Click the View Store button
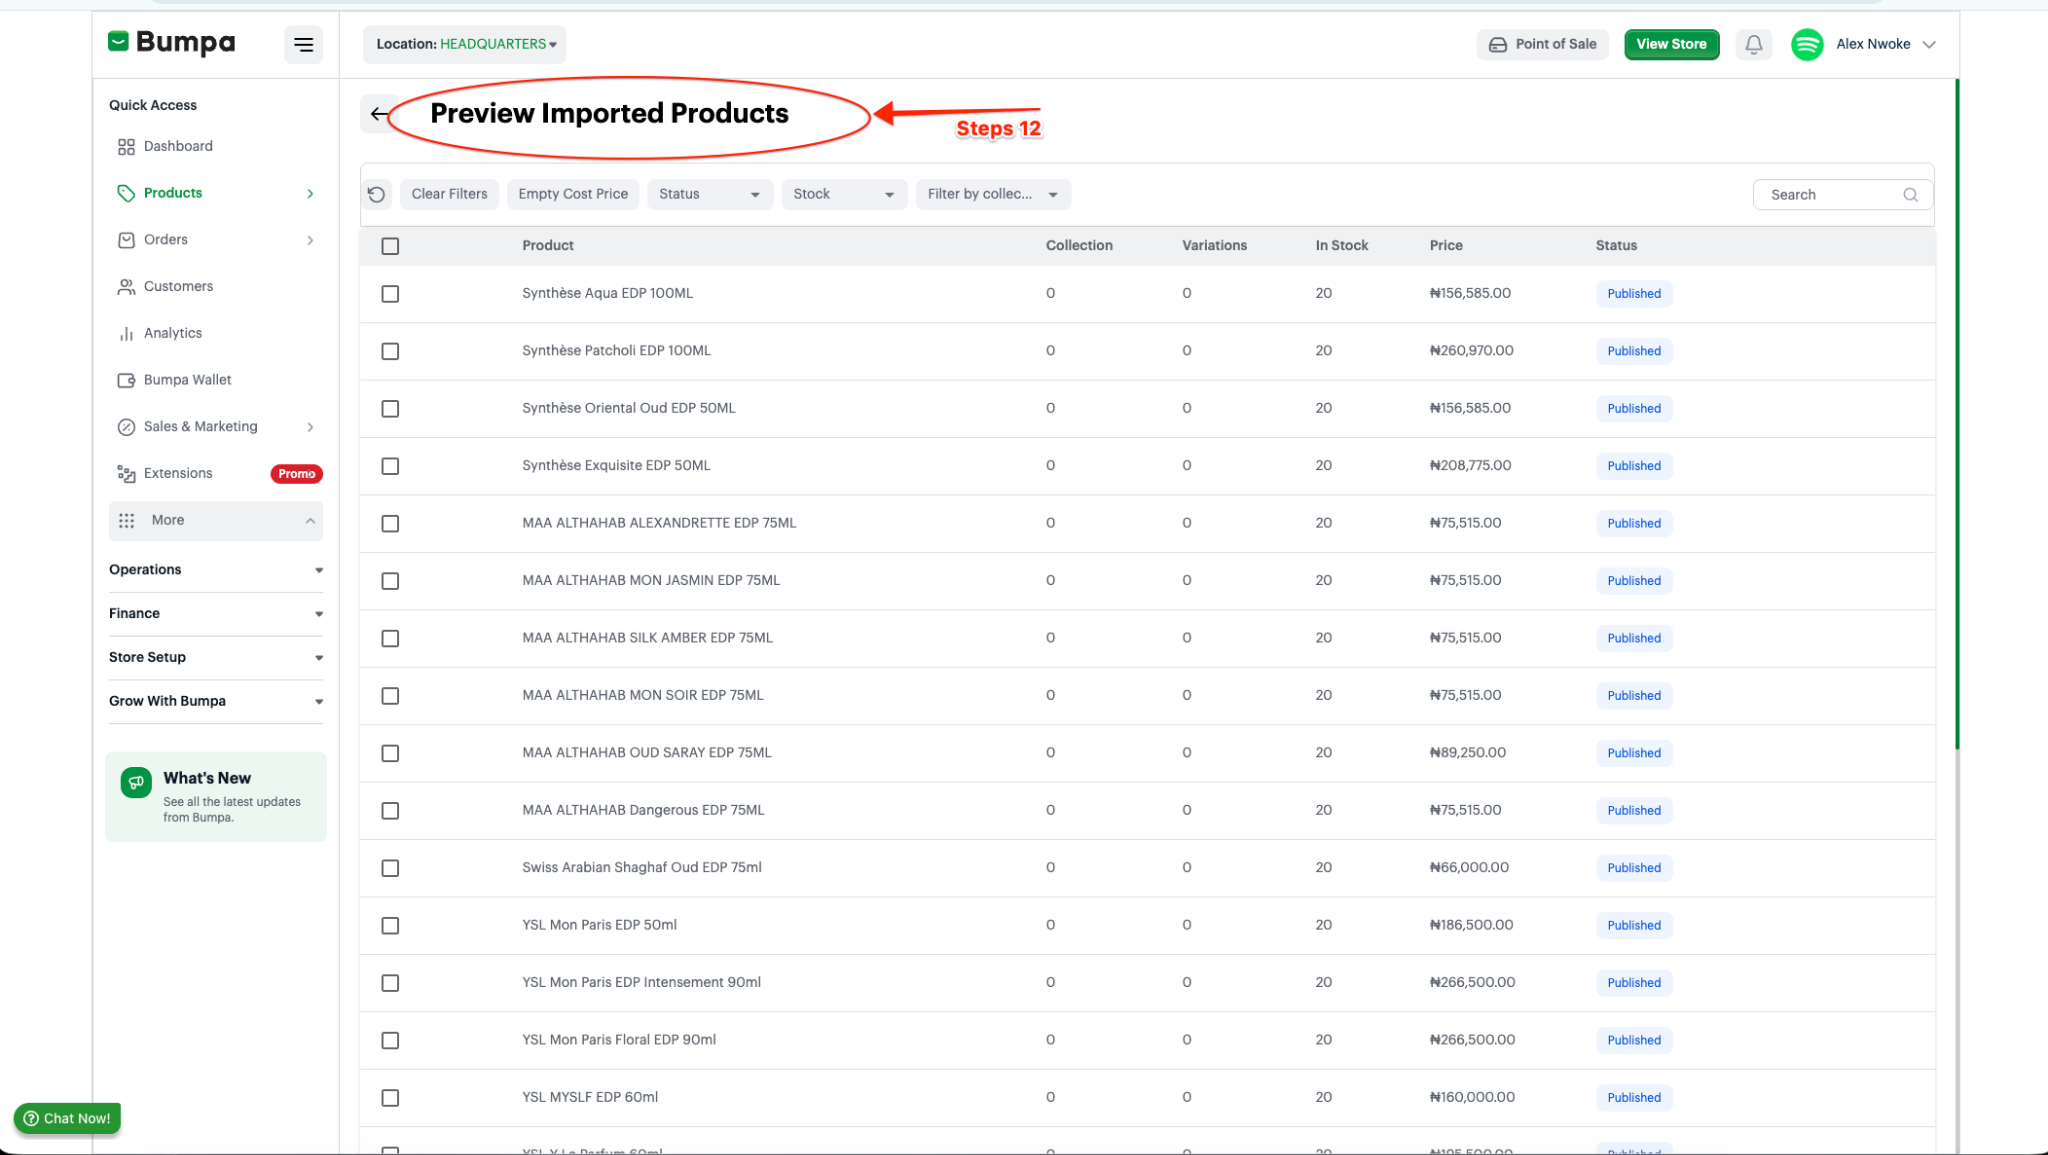This screenshot has width=2048, height=1155. pyautogui.click(x=1671, y=44)
